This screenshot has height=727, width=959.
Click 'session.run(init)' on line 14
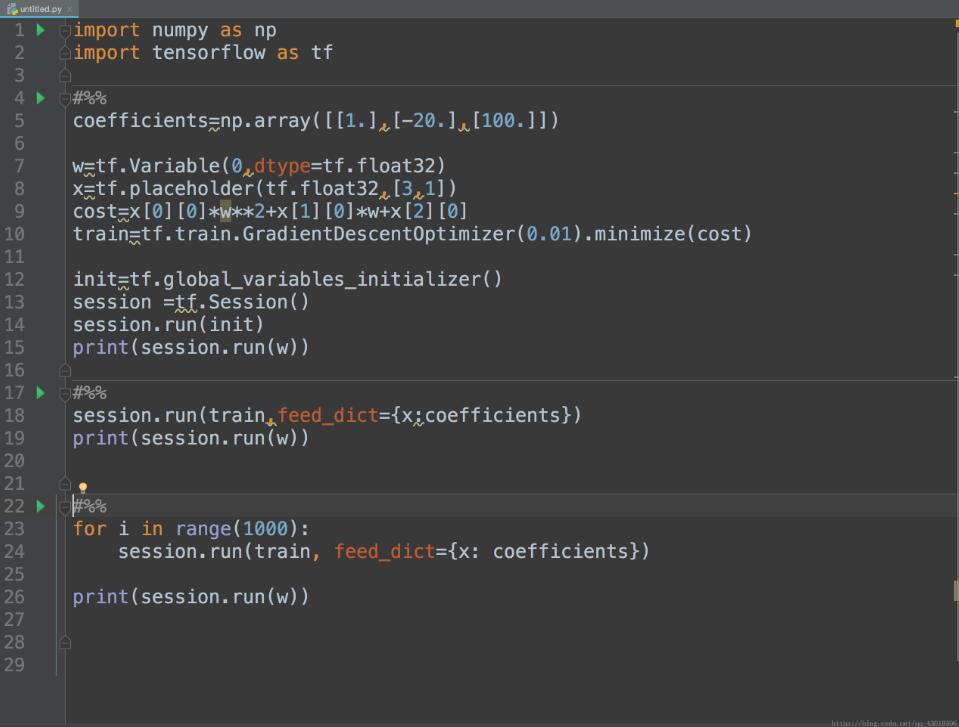[x=168, y=325]
